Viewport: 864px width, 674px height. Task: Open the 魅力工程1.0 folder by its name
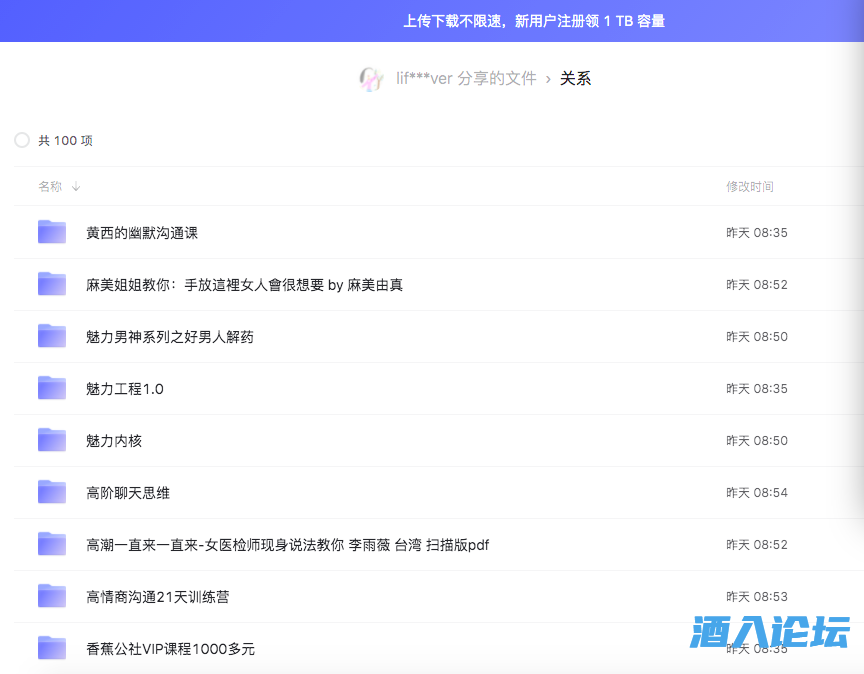pyautogui.click(x=124, y=388)
